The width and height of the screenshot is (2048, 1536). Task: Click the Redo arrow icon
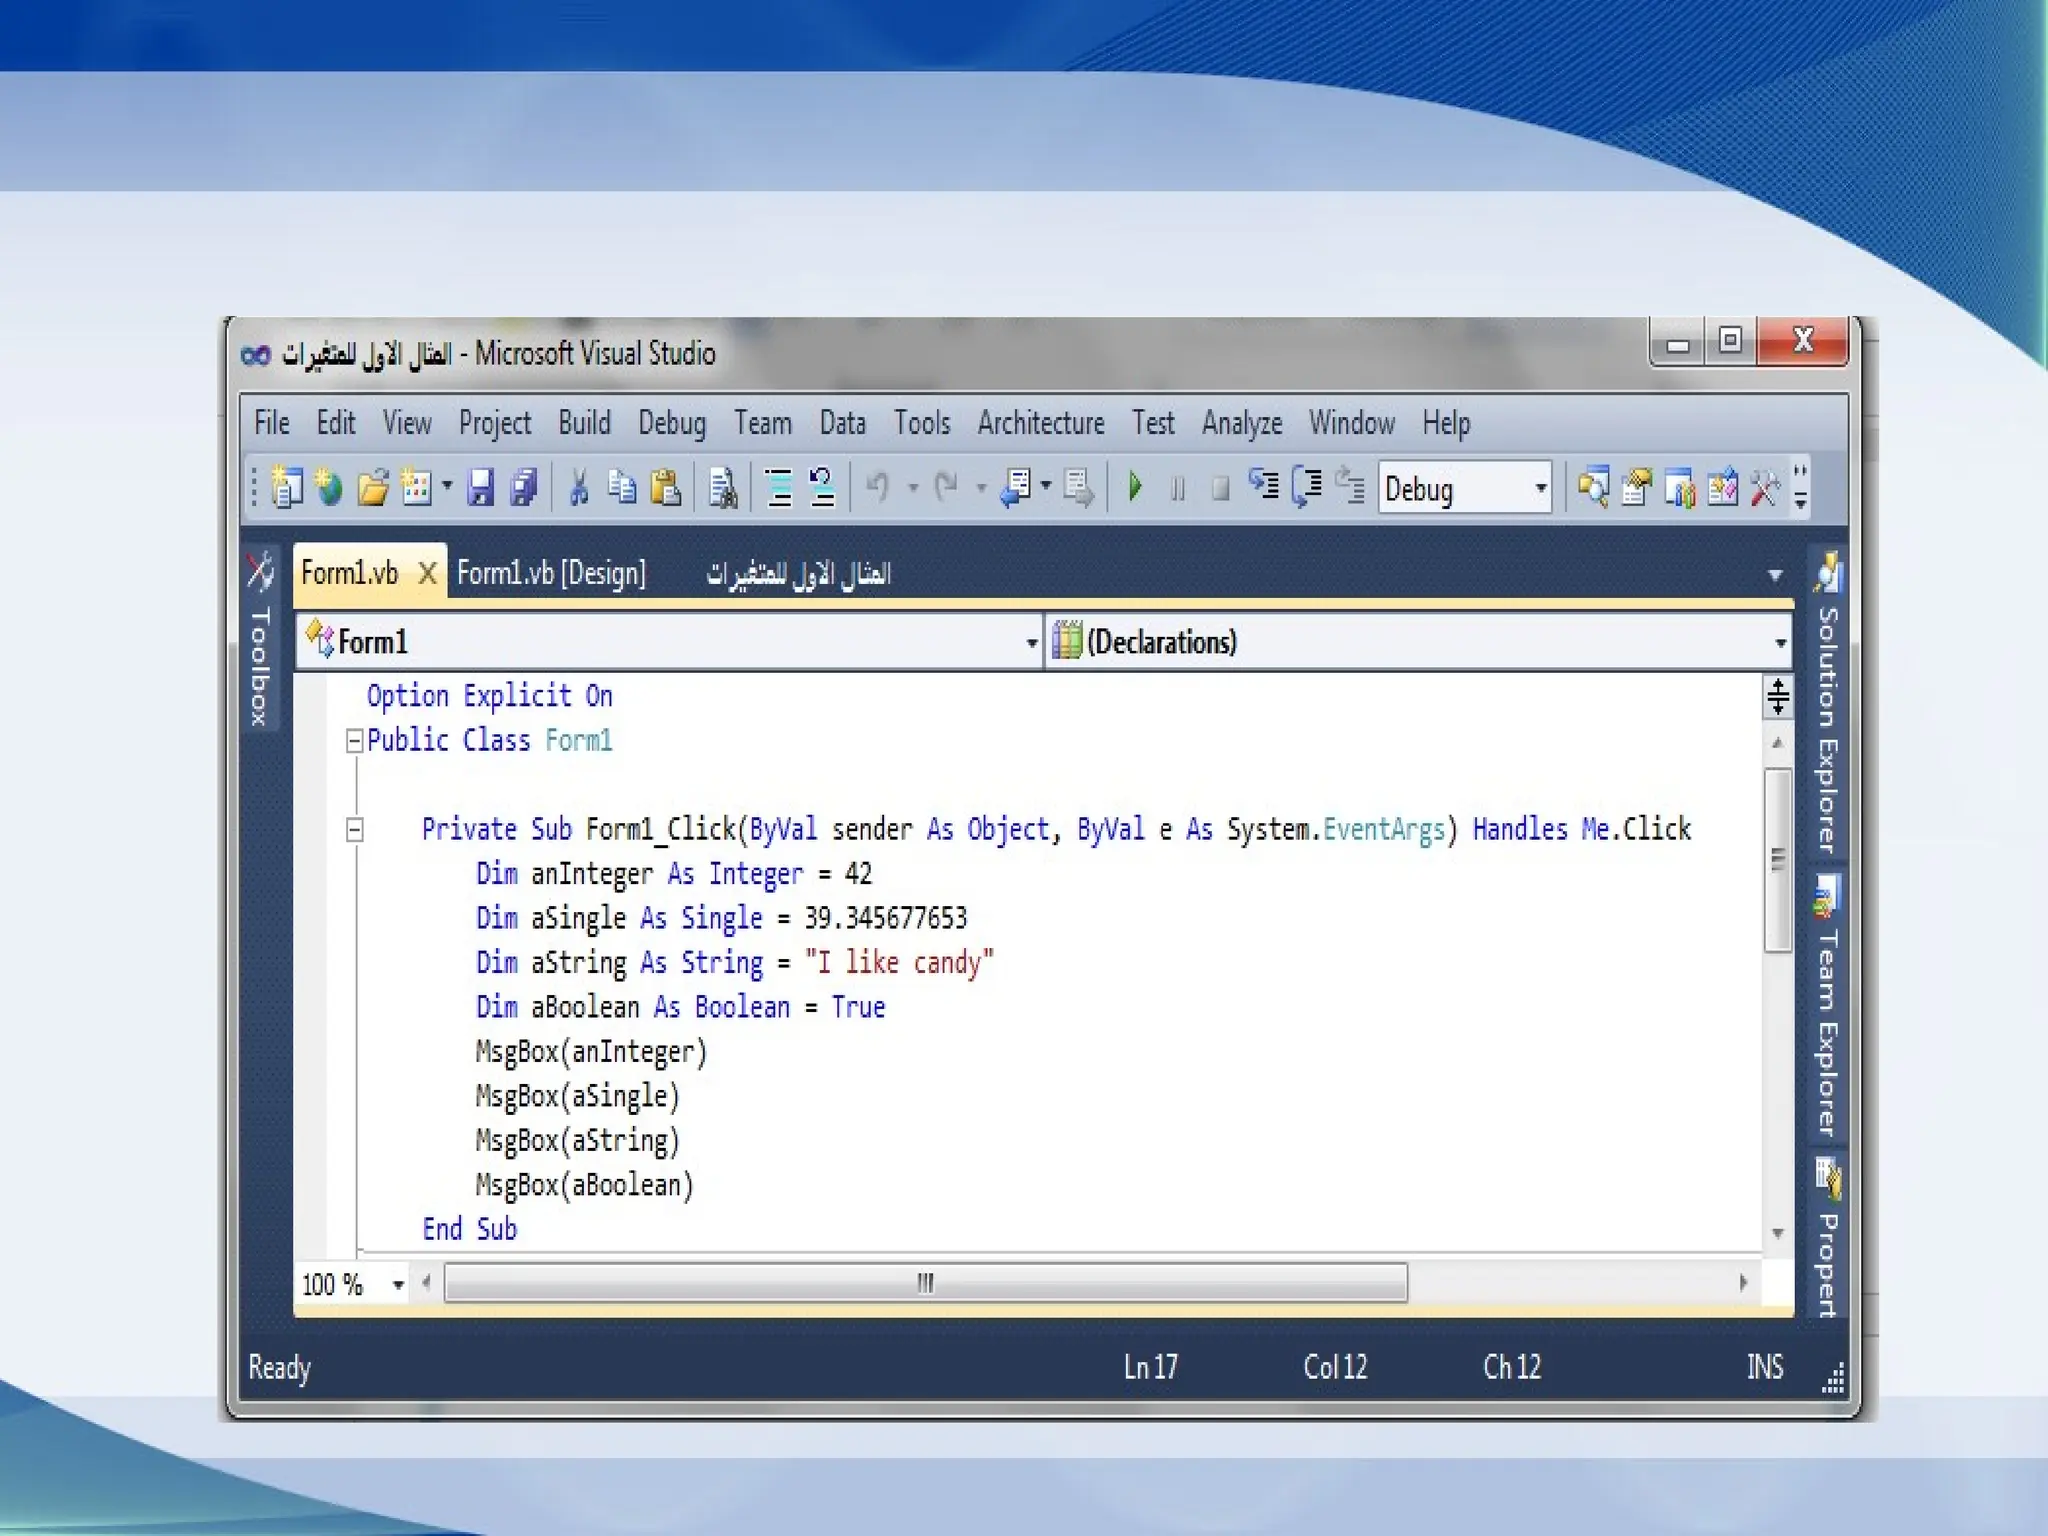tap(946, 488)
